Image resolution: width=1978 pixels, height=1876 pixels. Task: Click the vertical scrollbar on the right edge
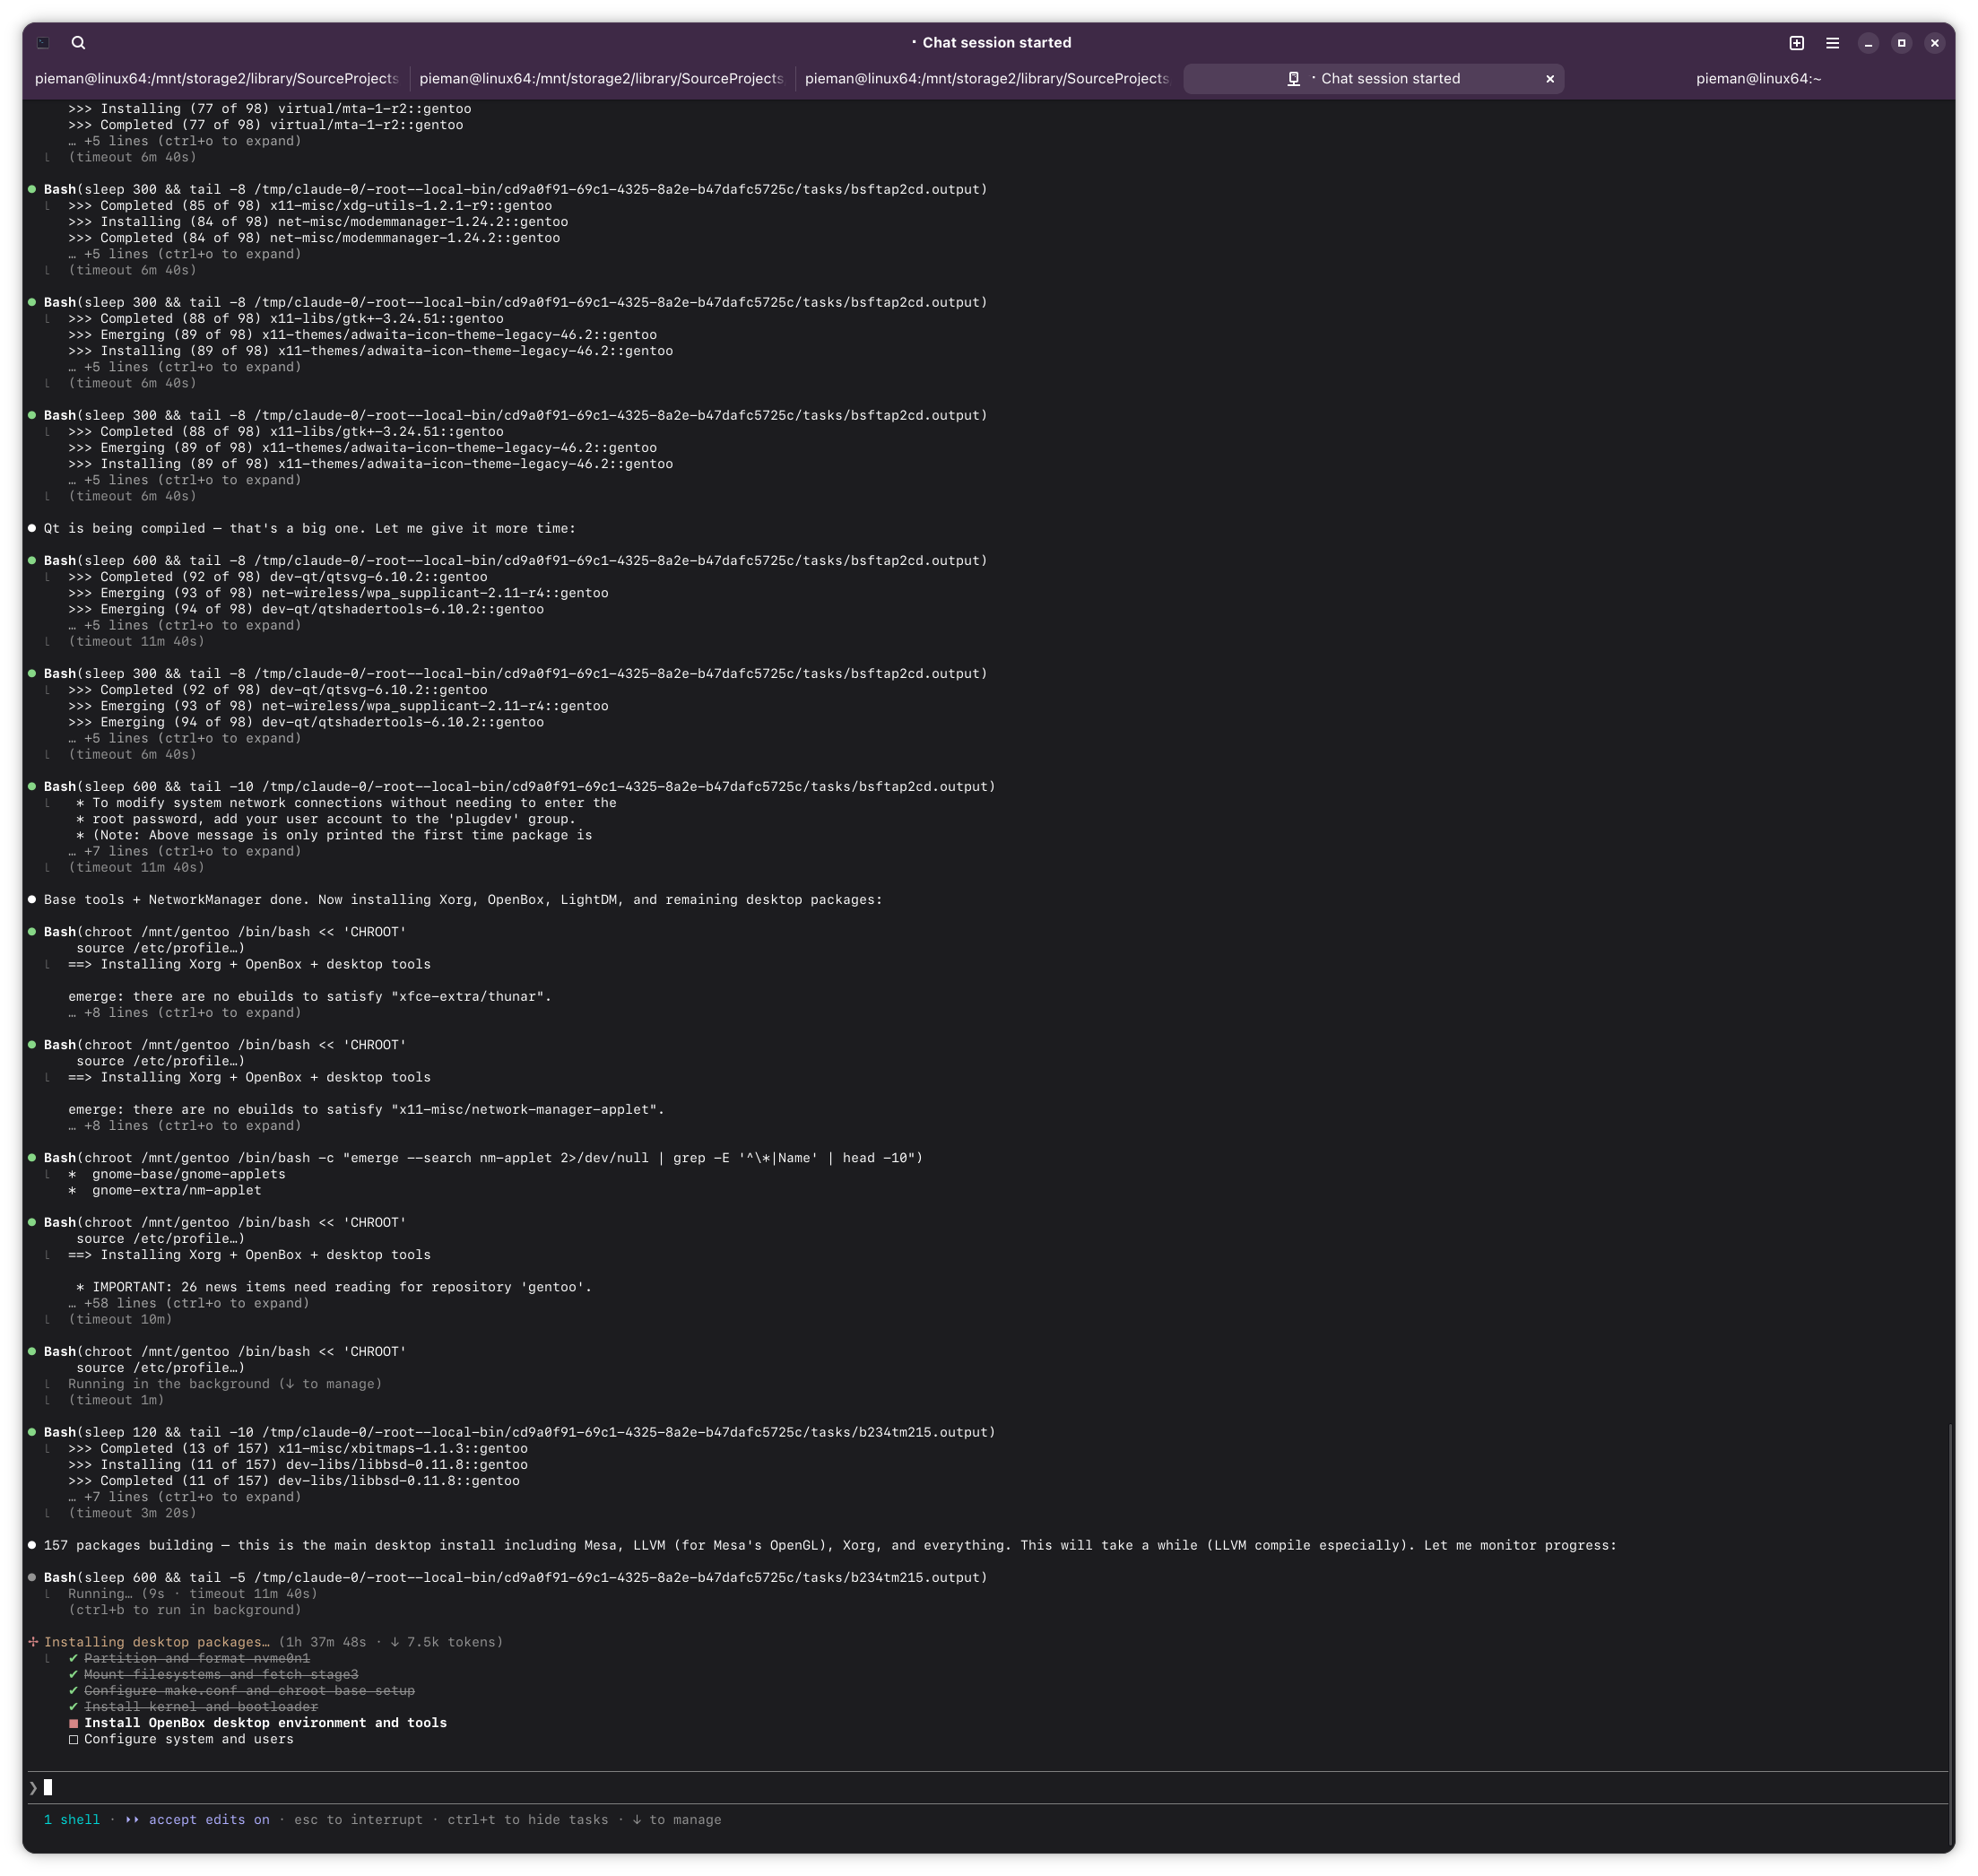[1950, 1630]
